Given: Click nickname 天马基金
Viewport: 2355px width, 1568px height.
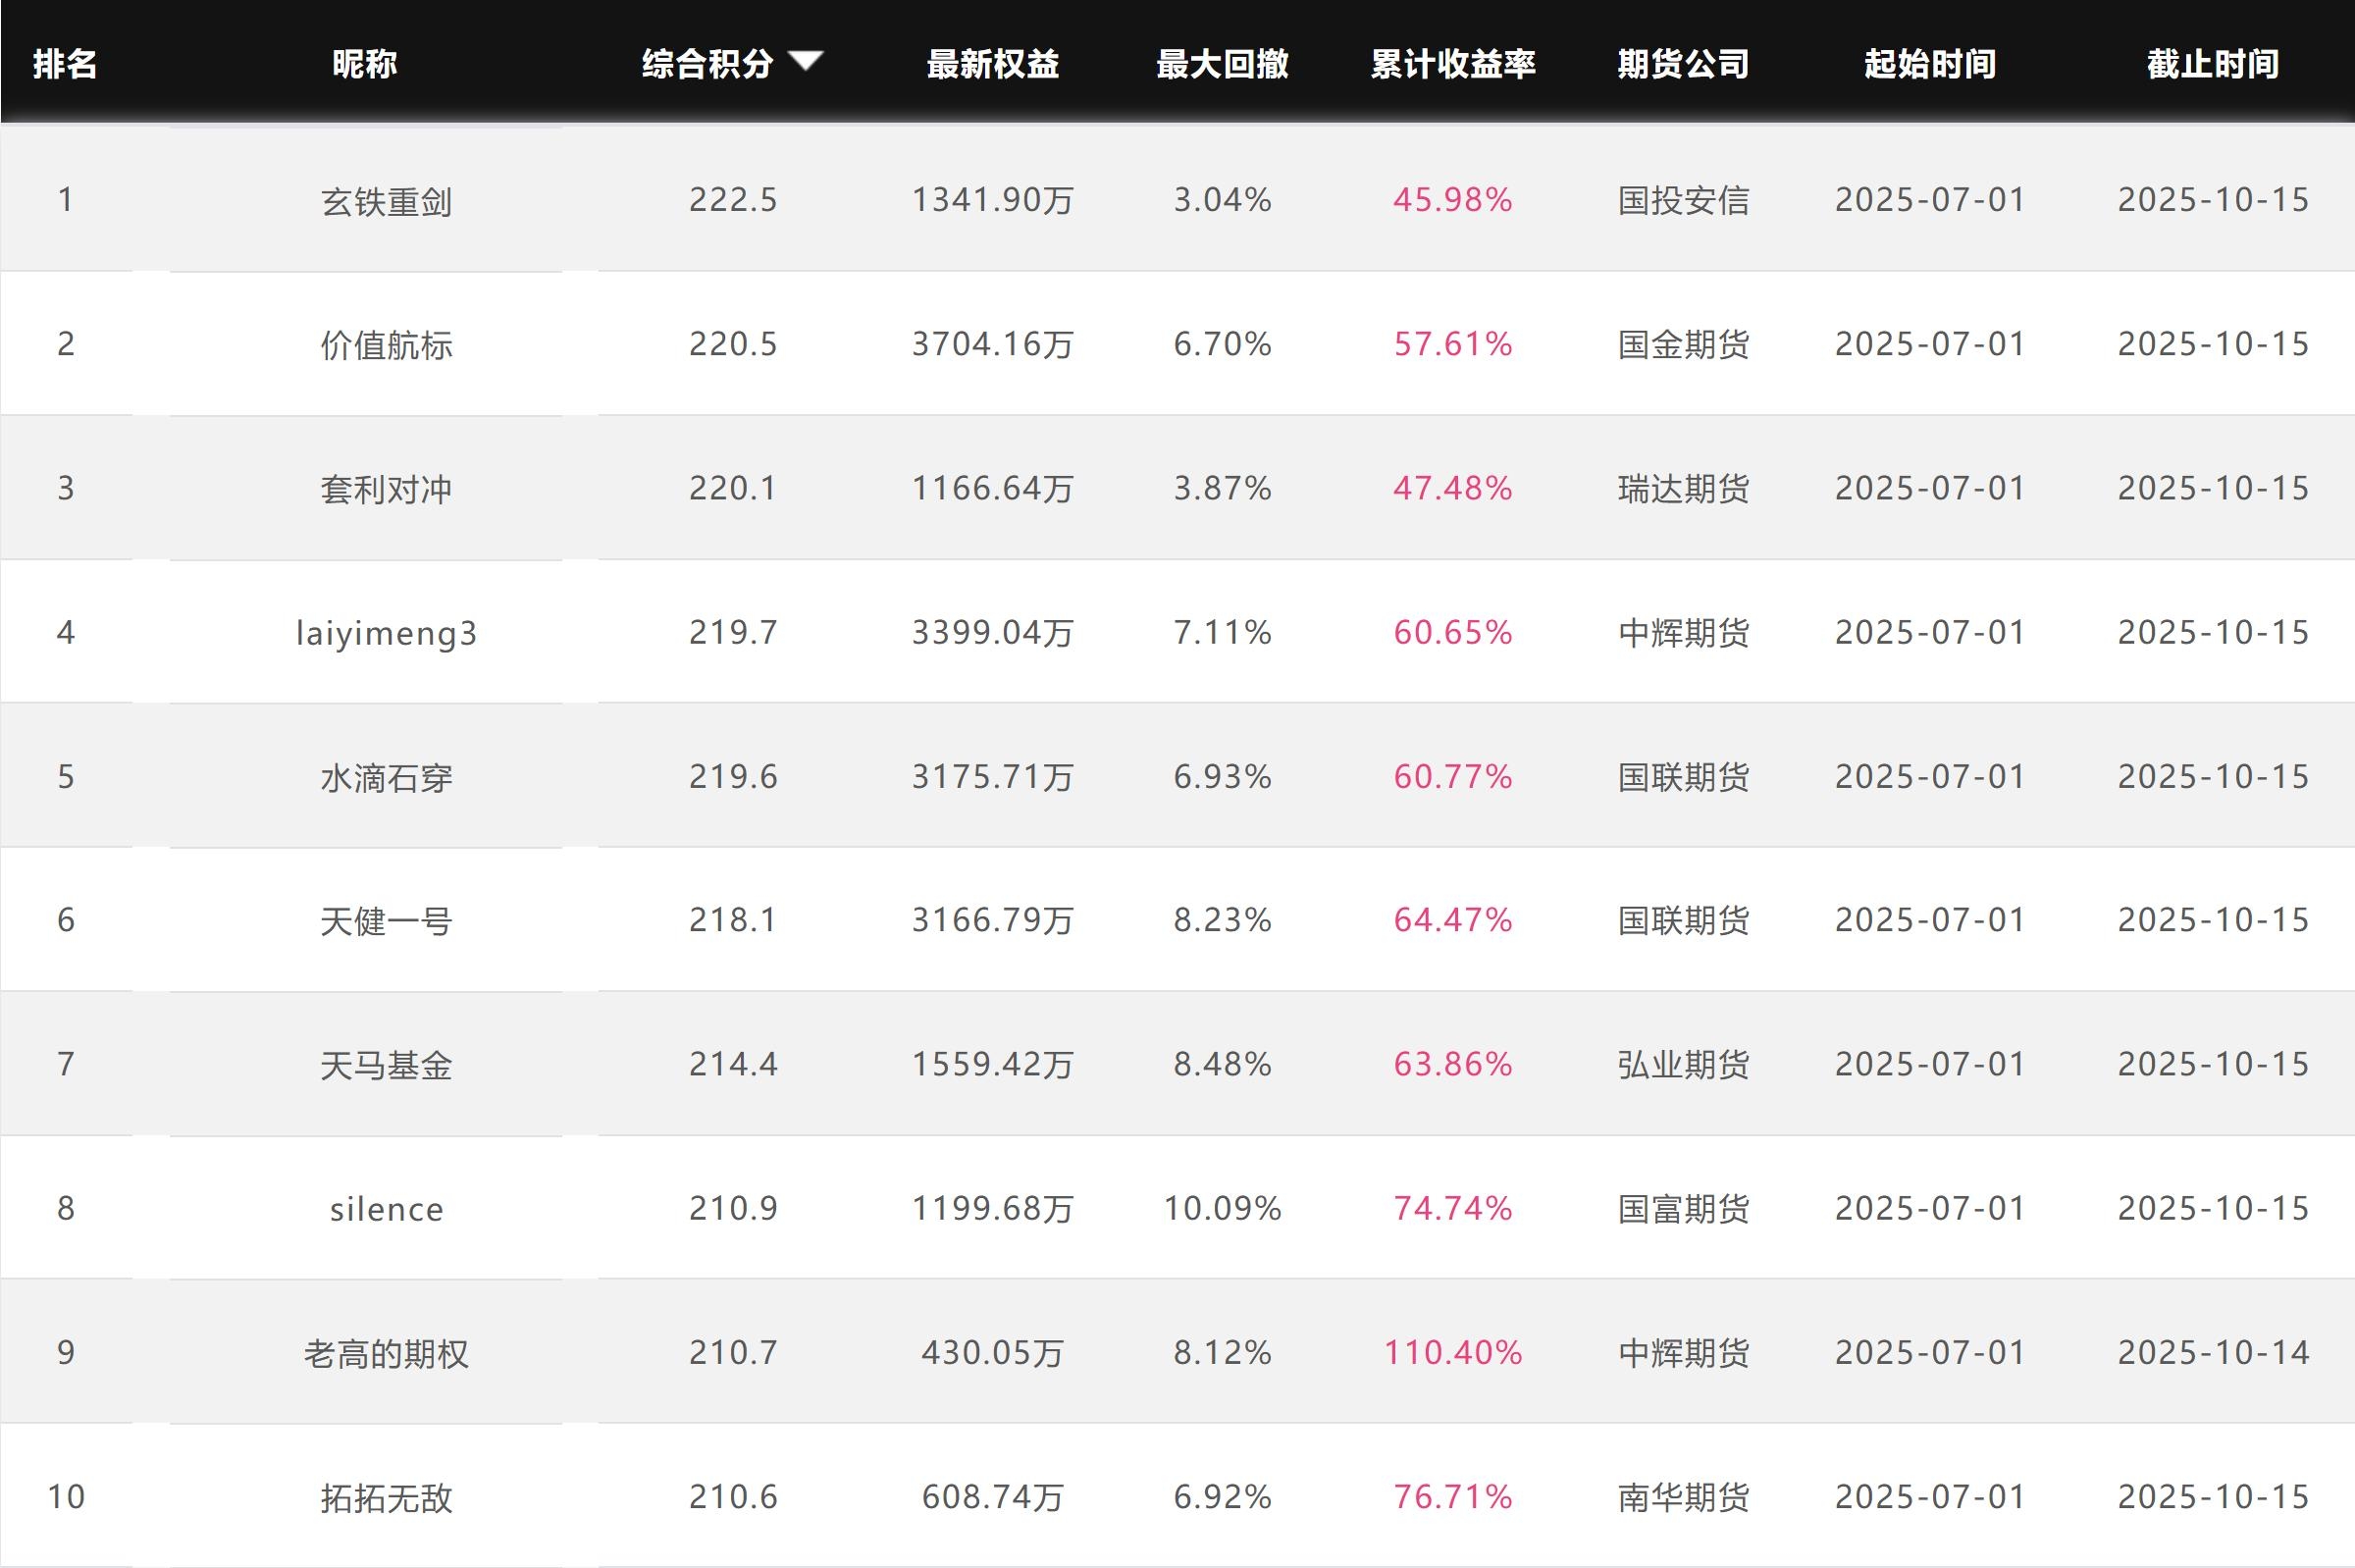Looking at the screenshot, I should tap(386, 1065).
